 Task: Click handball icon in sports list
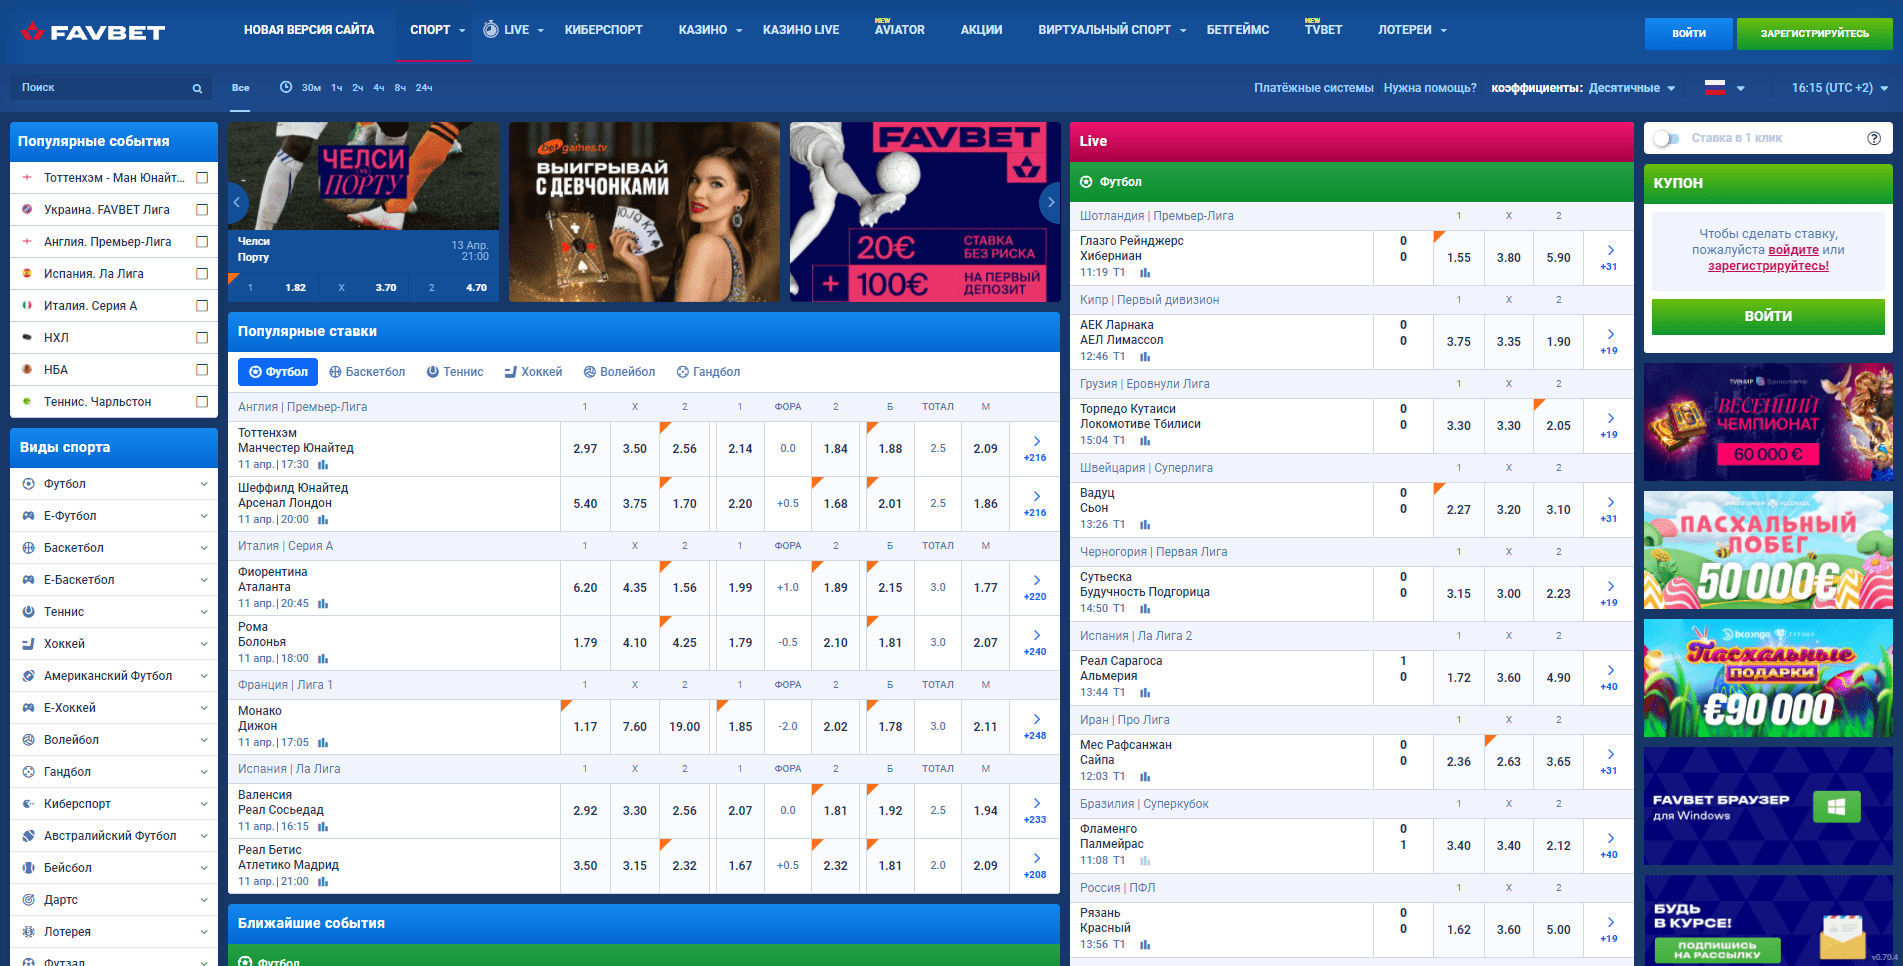(x=28, y=772)
